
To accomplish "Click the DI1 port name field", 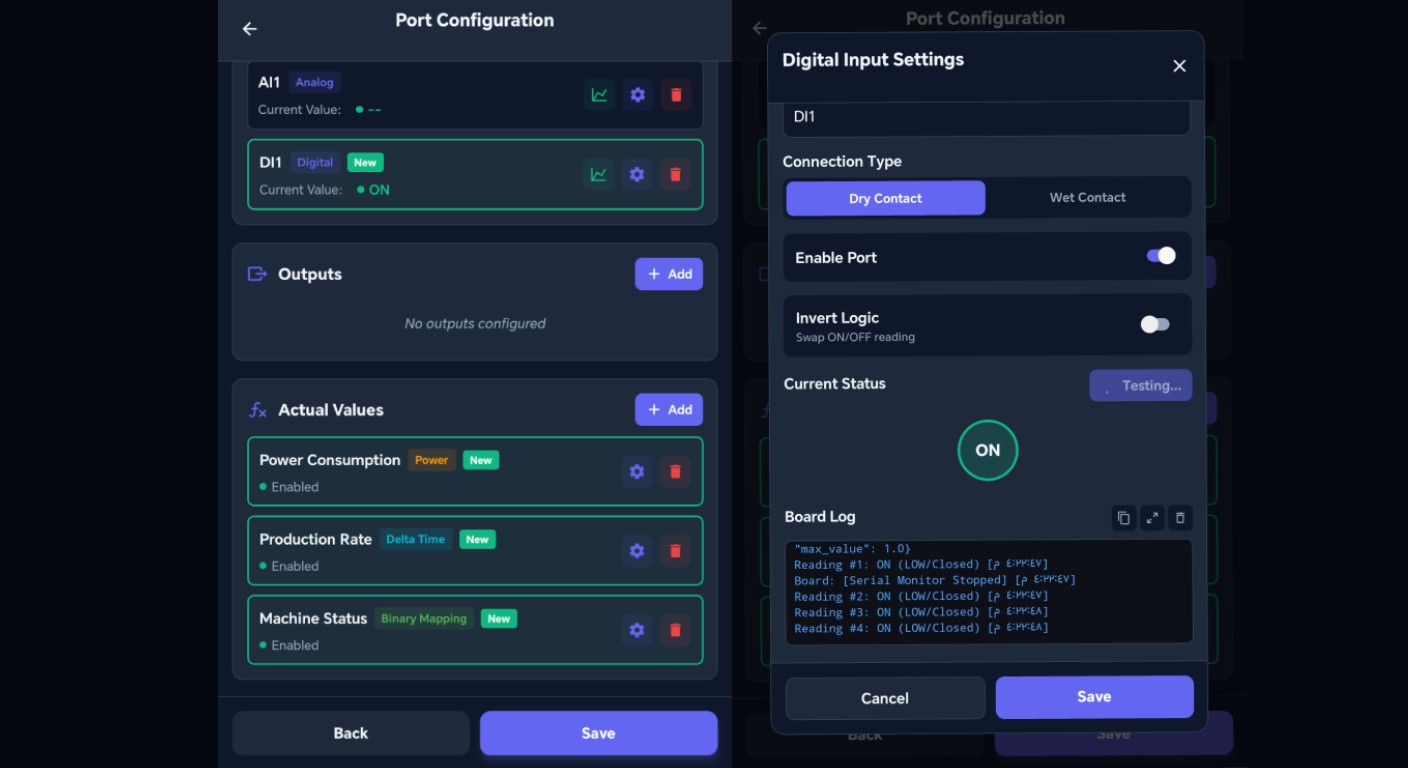I will 986,117.
